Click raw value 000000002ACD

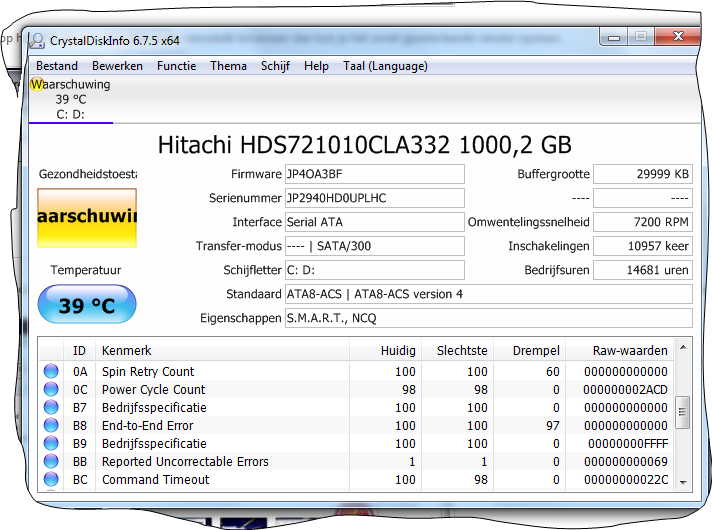pyautogui.click(x=625, y=390)
